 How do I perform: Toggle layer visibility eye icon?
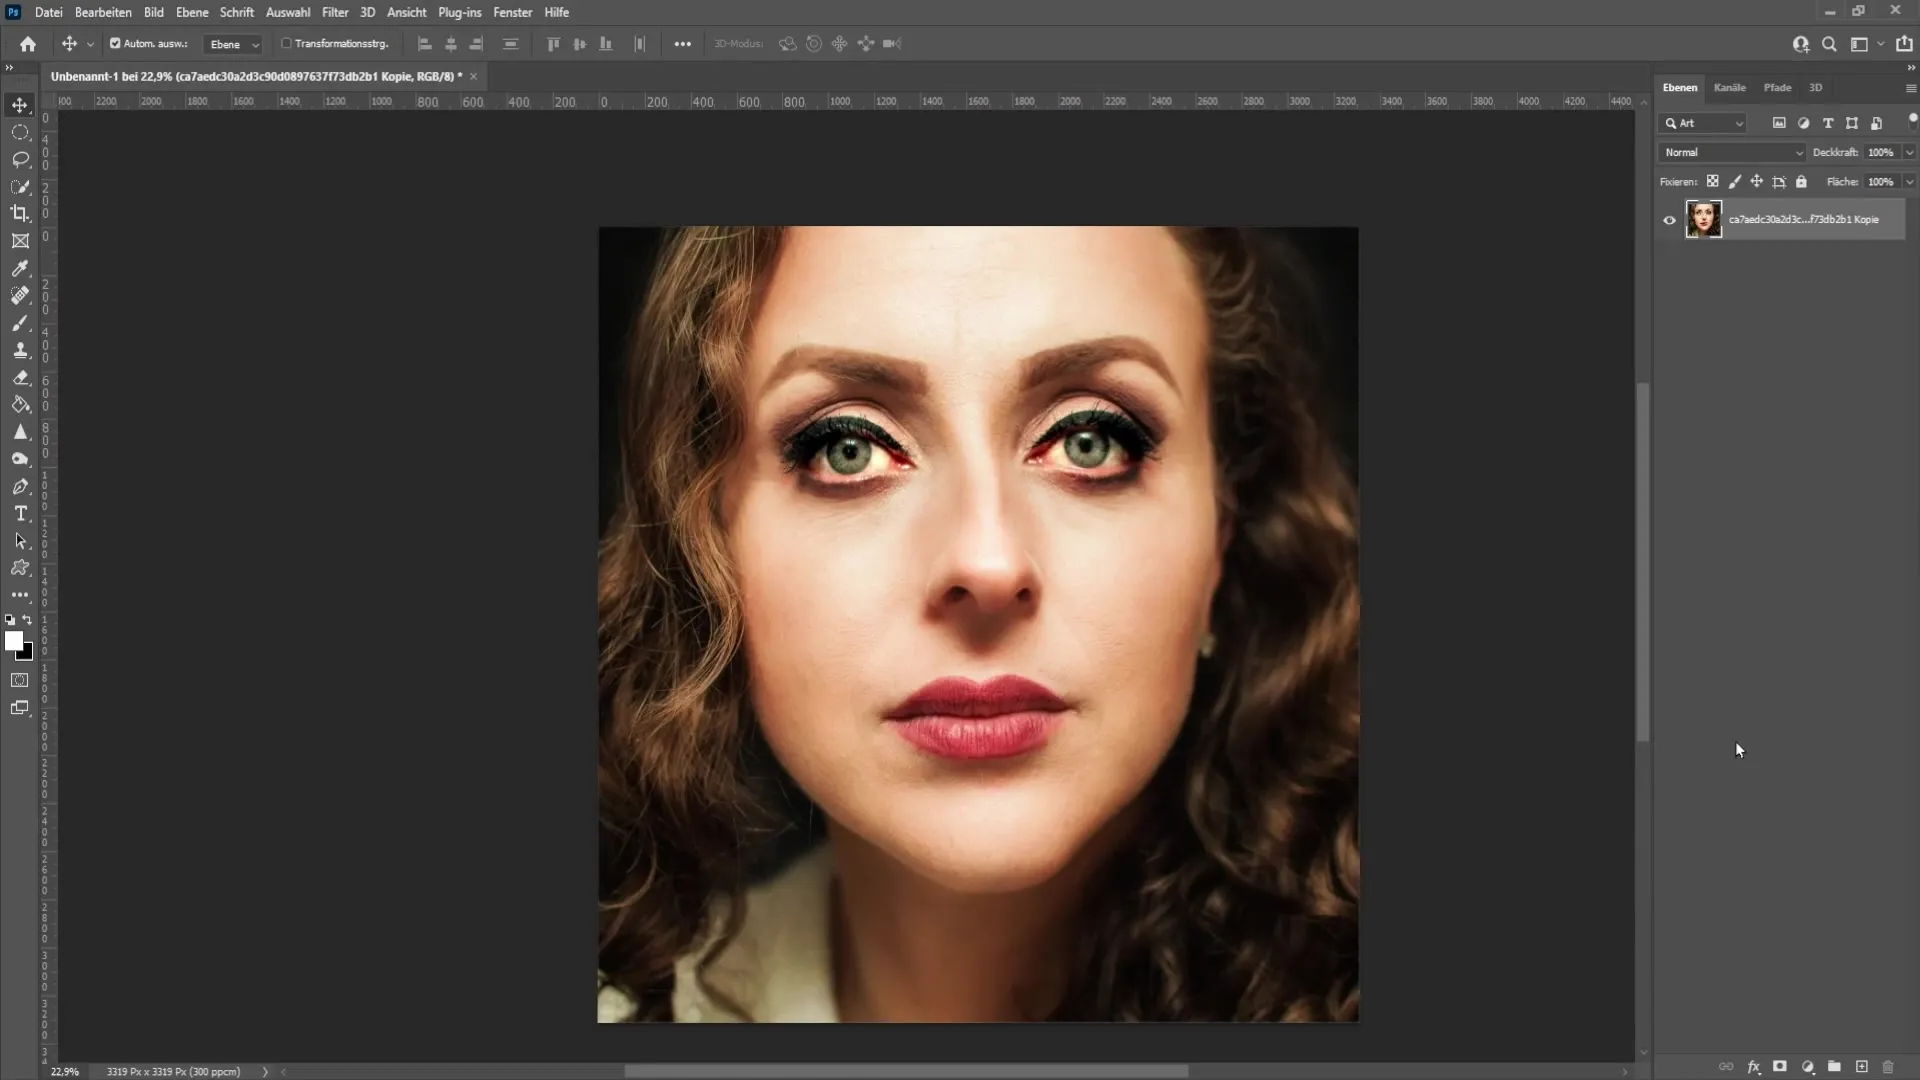click(1669, 219)
